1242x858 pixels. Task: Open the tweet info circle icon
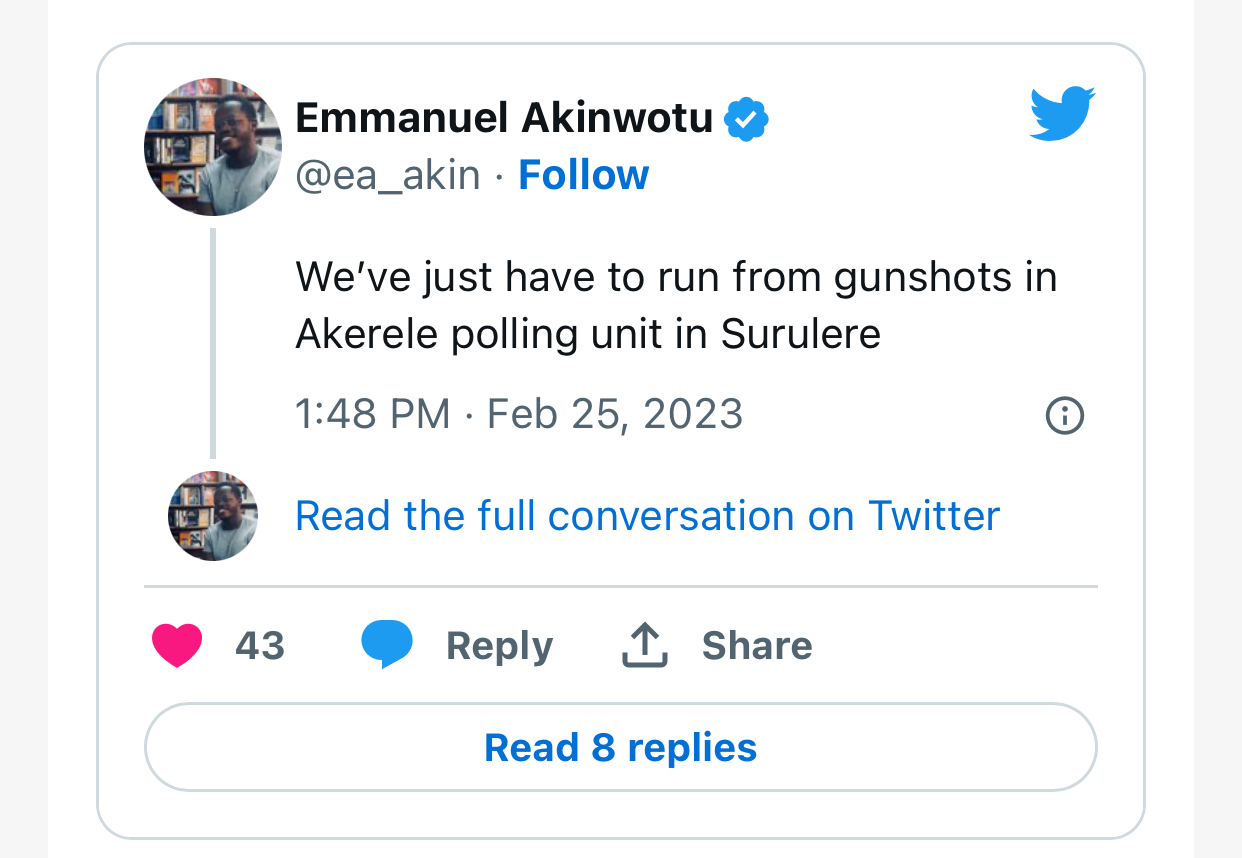click(x=1064, y=415)
